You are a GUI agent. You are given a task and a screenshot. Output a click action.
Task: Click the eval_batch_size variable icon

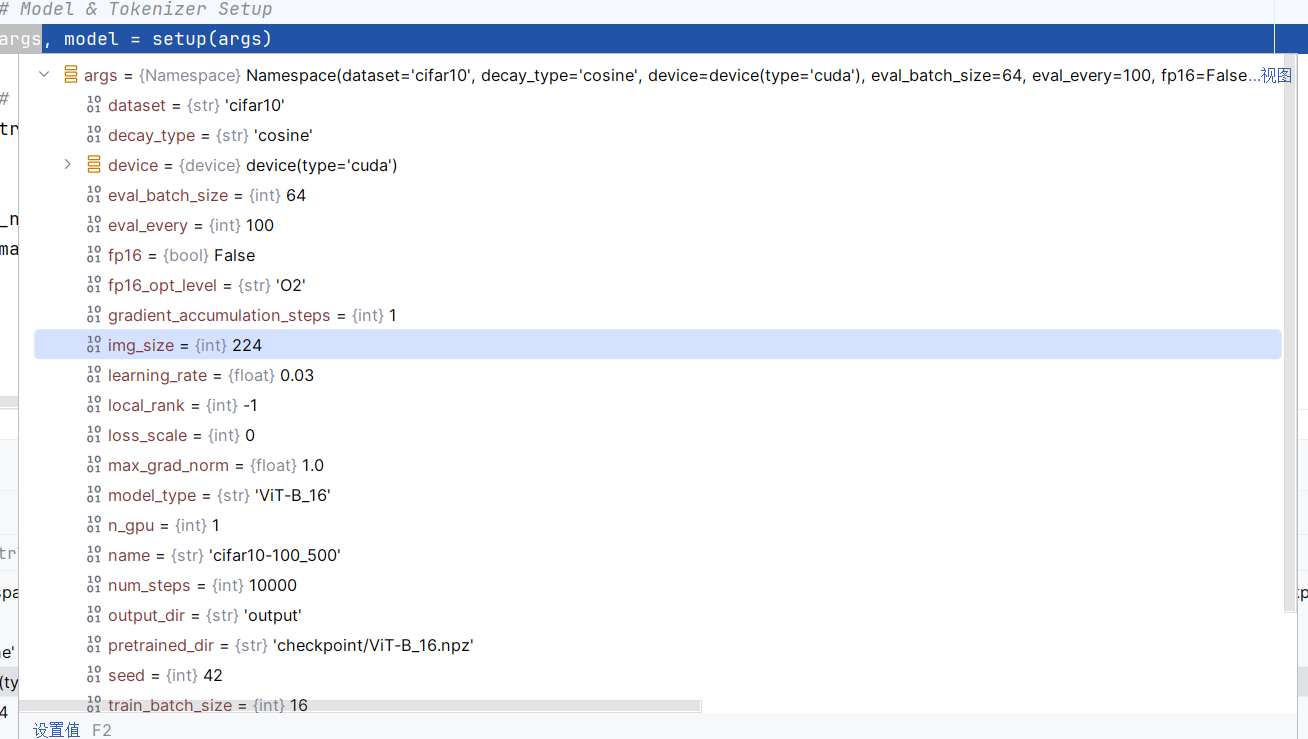click(x=94, y=195)
